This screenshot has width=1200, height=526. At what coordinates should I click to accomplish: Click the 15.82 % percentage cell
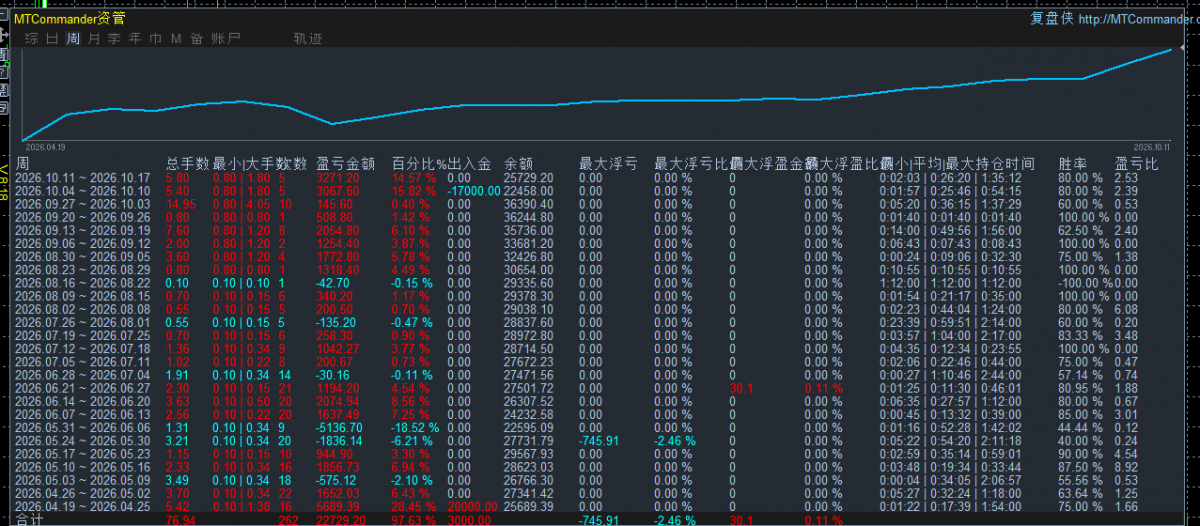click(414, 191)
